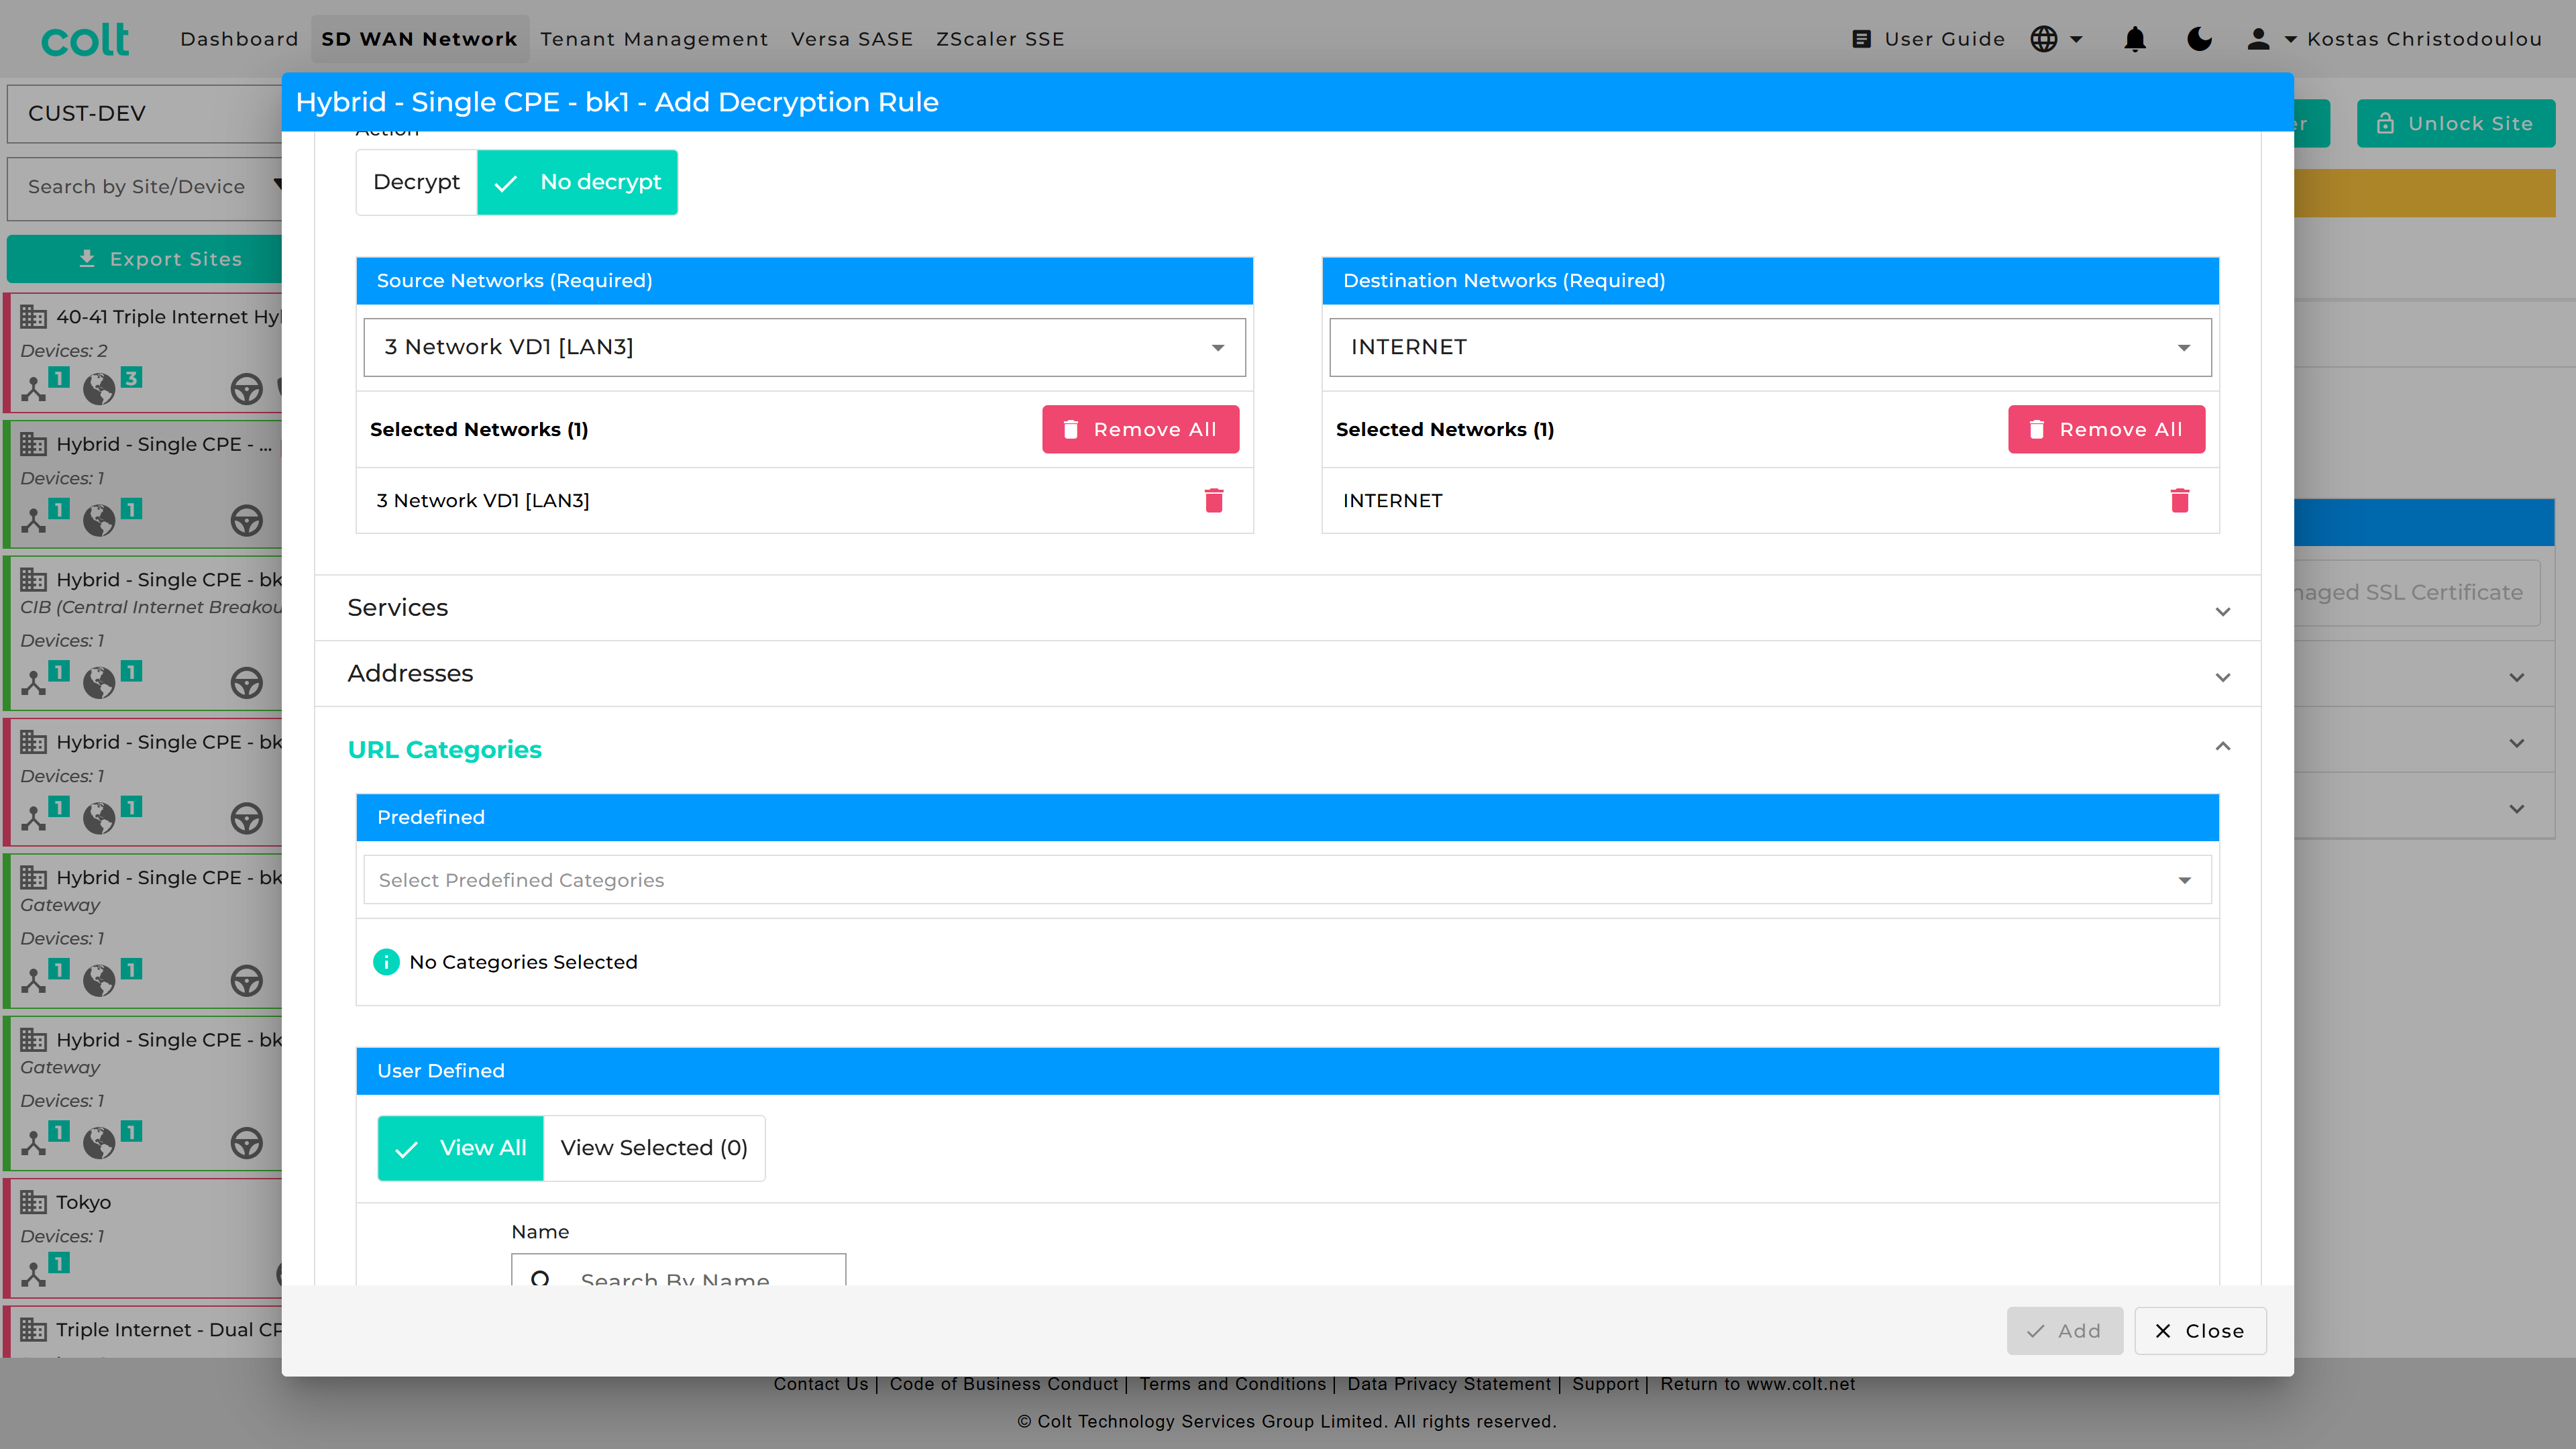Open Tenant Management tab

654,39
